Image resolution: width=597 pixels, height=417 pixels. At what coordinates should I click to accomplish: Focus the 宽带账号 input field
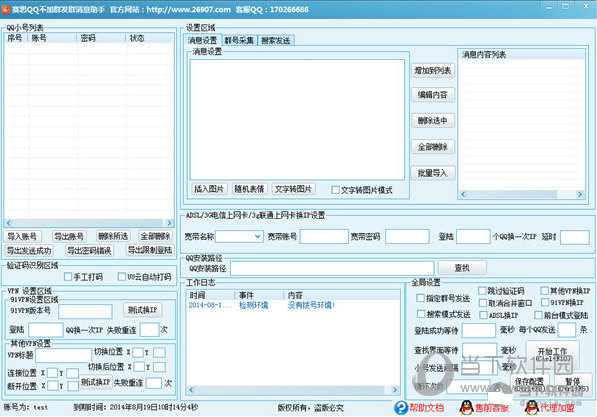coord(324,236)
